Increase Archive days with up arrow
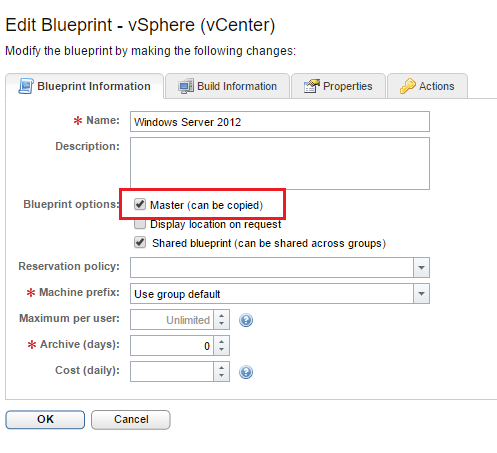The height and width of the screenshot is (453, 497). click(x=222, y=341)
